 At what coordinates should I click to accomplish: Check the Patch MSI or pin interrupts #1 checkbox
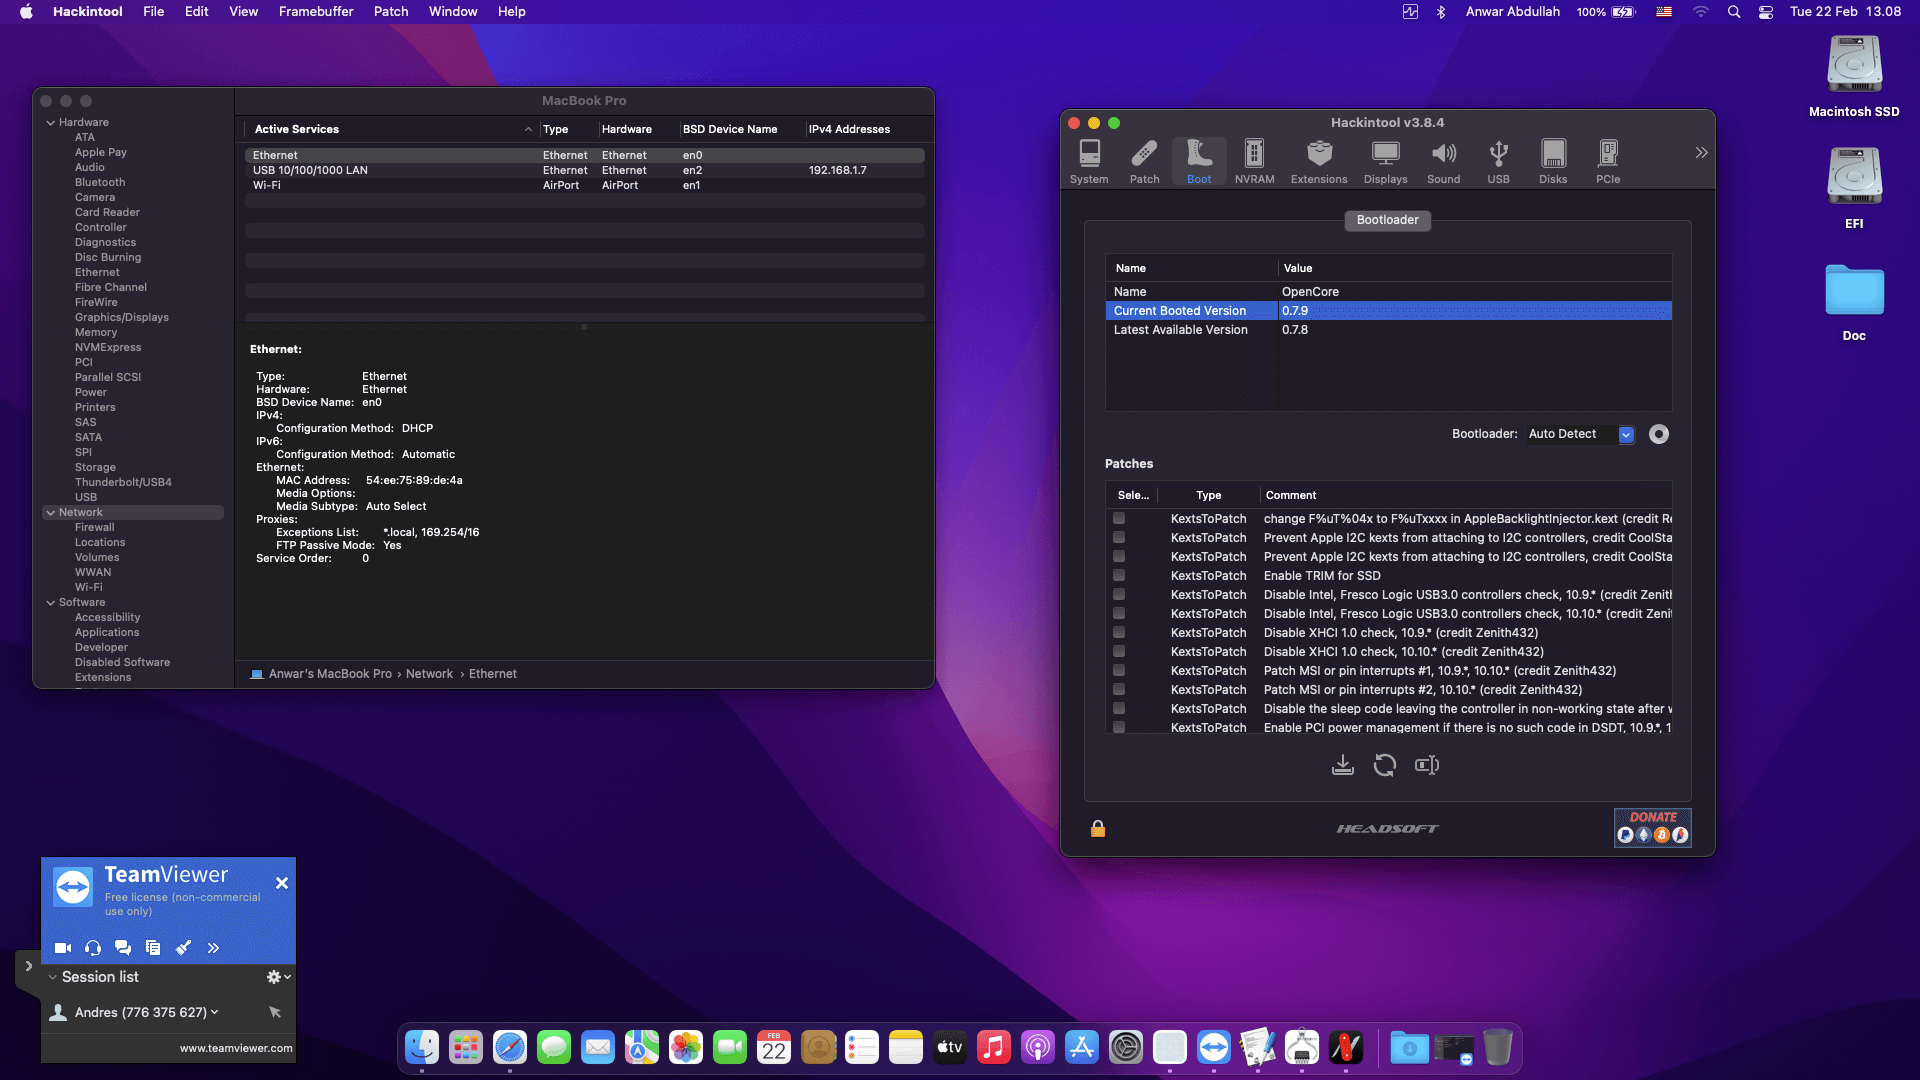1119,670
